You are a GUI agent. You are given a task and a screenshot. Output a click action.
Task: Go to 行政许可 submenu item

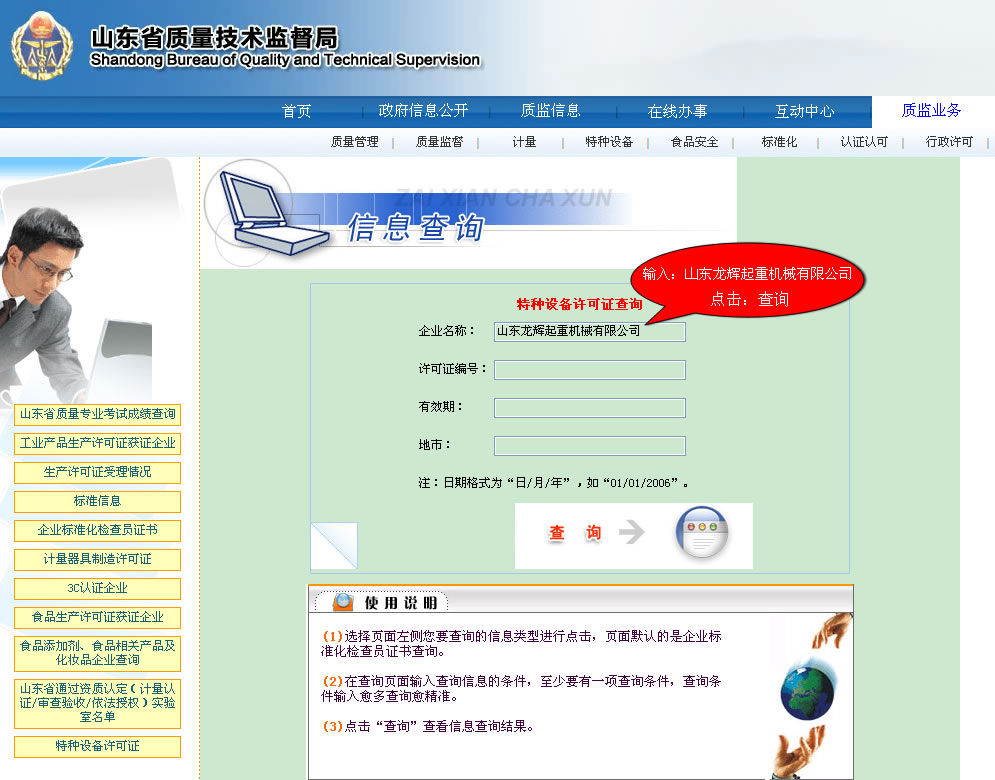click(949, 142)
